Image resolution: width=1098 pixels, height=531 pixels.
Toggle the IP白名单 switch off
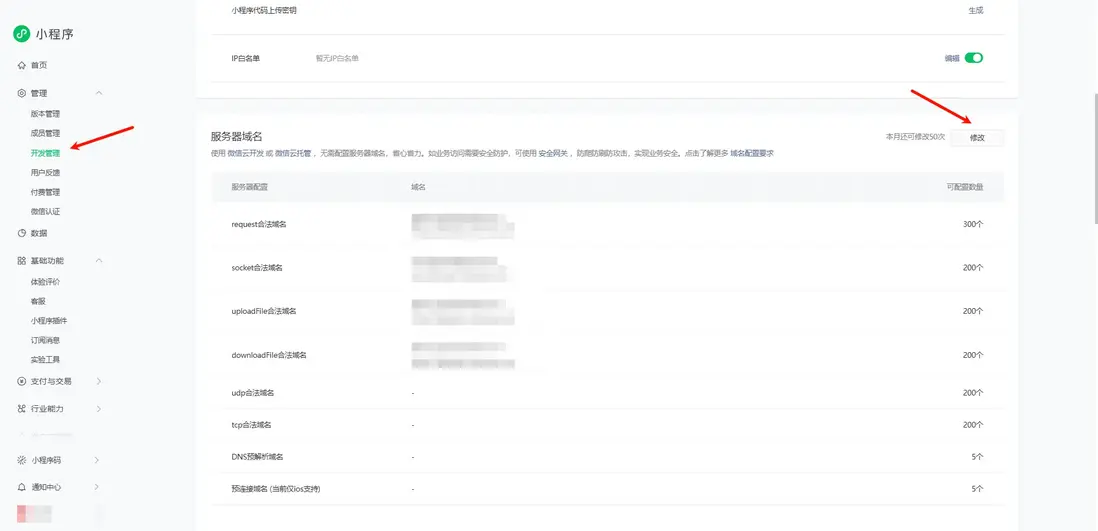pyautogui.click(x=974, y=58)
